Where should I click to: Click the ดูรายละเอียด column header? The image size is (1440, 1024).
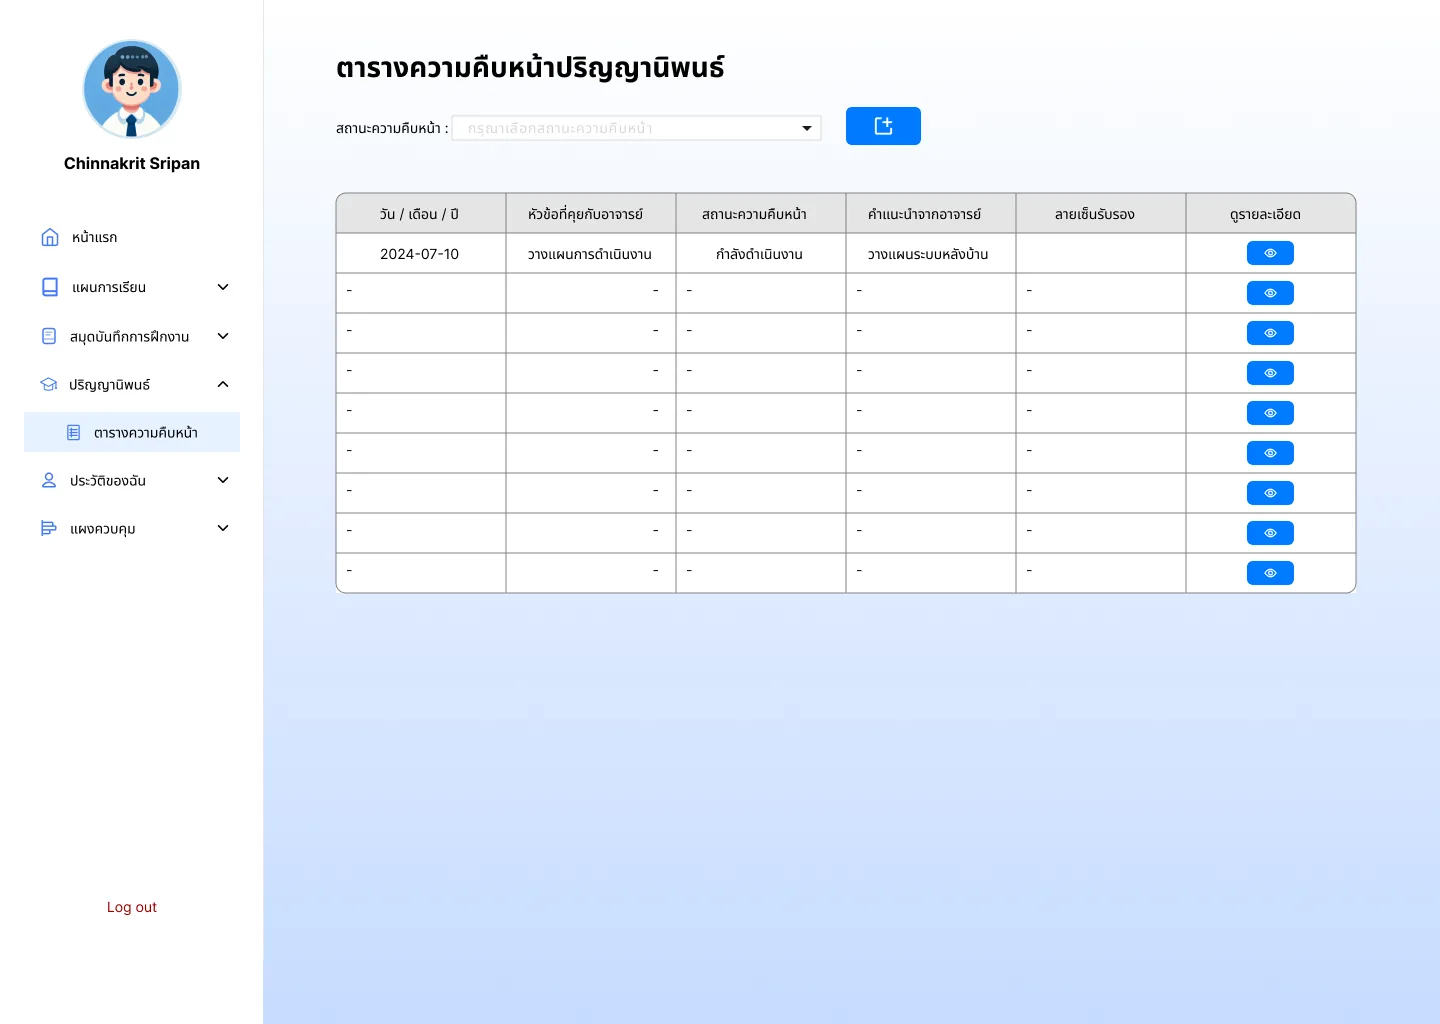coord(1270,214)
